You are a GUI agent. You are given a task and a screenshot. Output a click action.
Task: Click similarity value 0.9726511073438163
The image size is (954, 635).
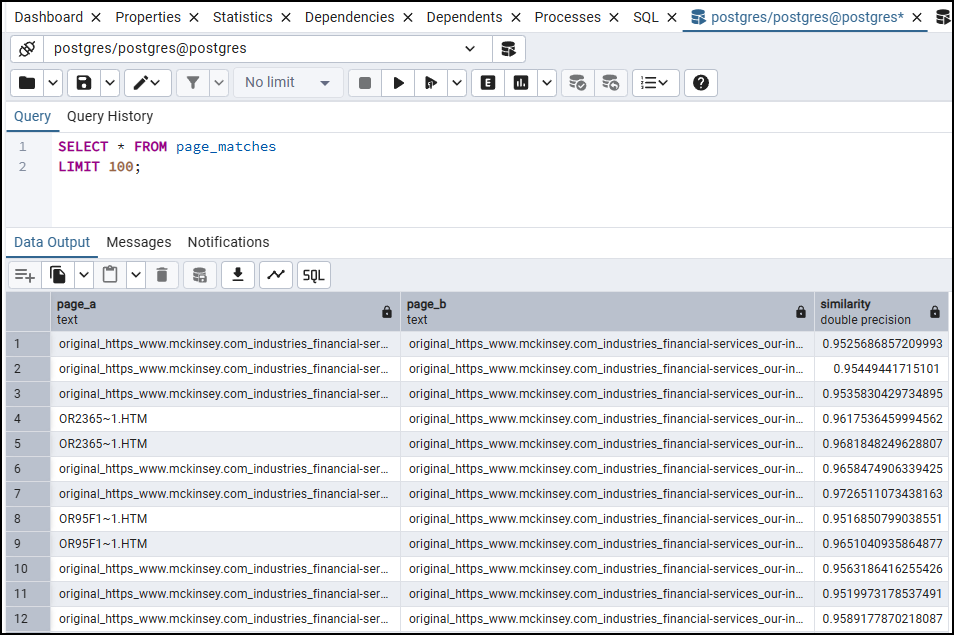[882, 494]
